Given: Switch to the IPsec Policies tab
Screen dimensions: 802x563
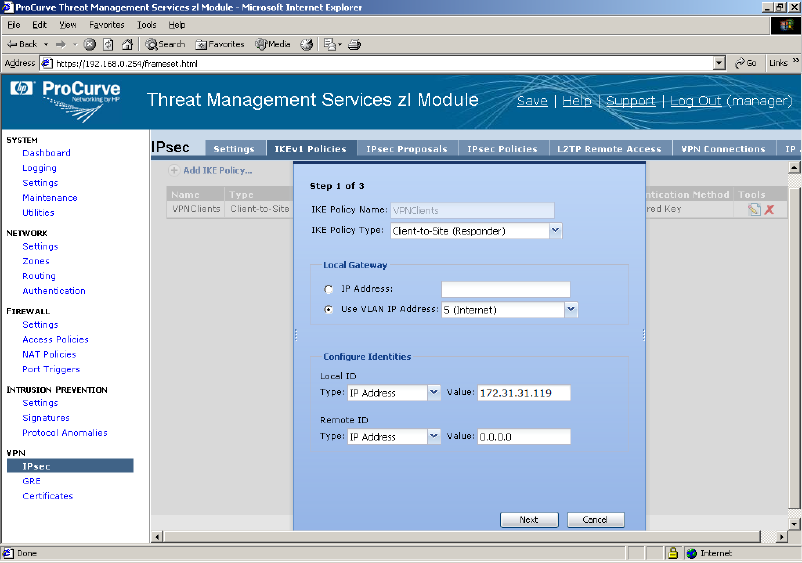Looking at the screenshot, I should coord(502,149).
